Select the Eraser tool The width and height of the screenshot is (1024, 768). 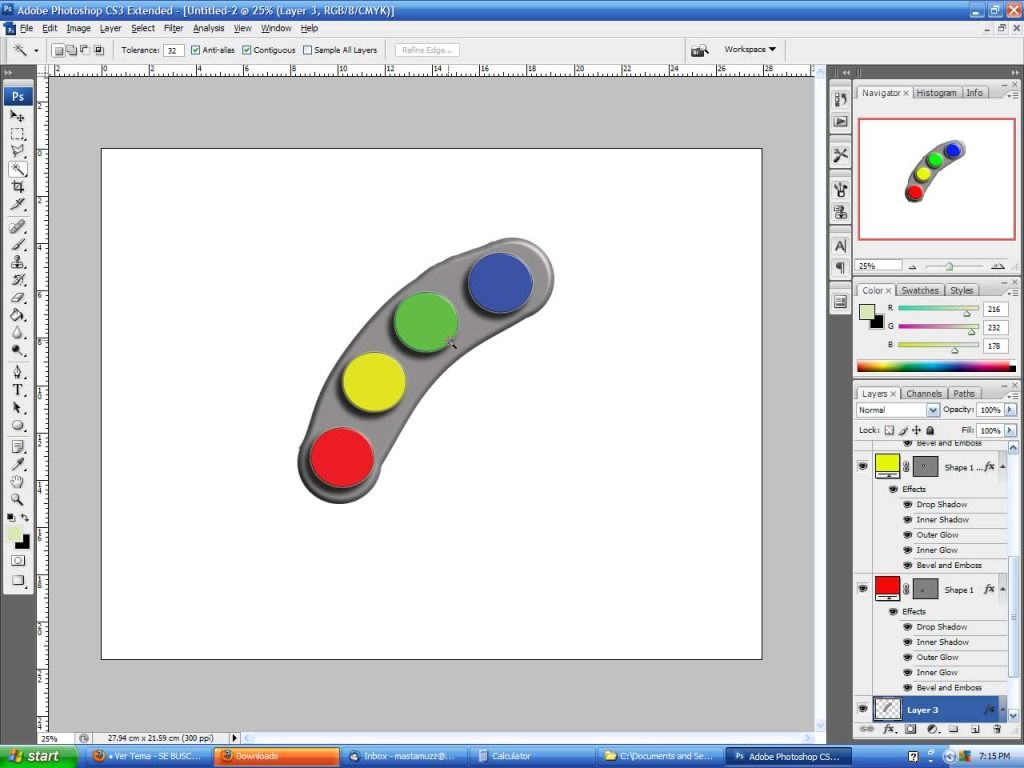pyautogui.click(x=18, y=297)
